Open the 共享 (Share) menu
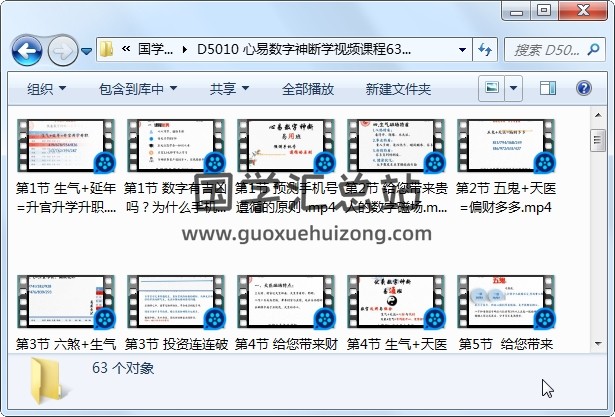This screenshot has height=417, width=615. coord(229,89)
